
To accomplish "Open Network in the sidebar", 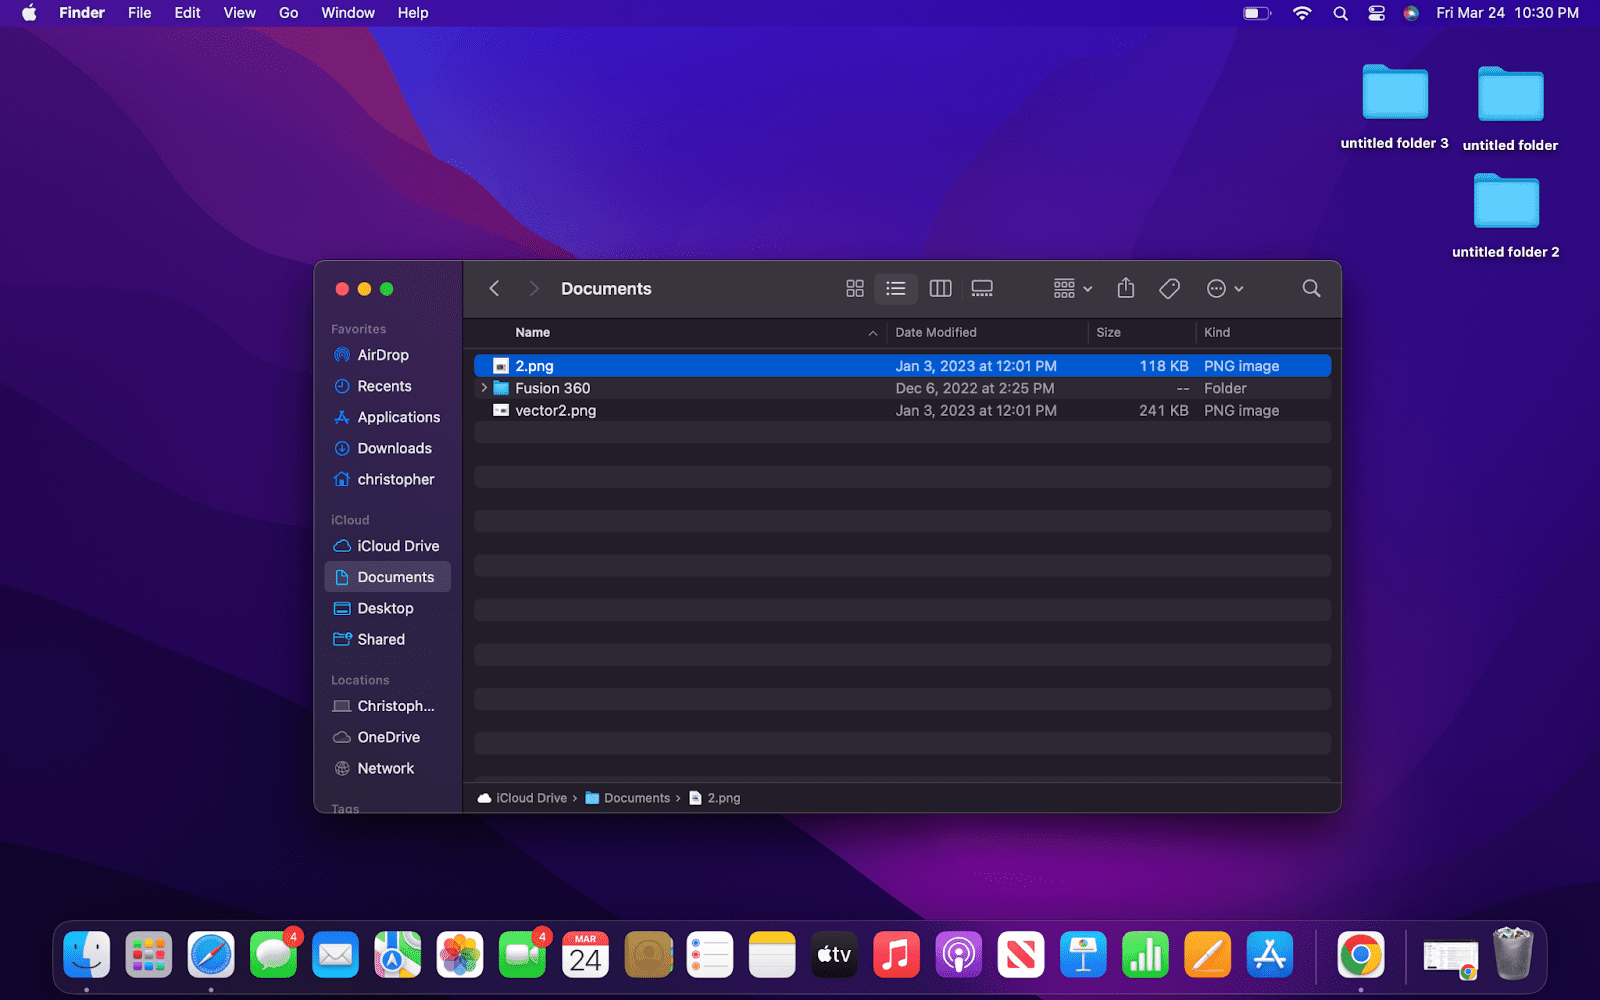I will point(387,768).
